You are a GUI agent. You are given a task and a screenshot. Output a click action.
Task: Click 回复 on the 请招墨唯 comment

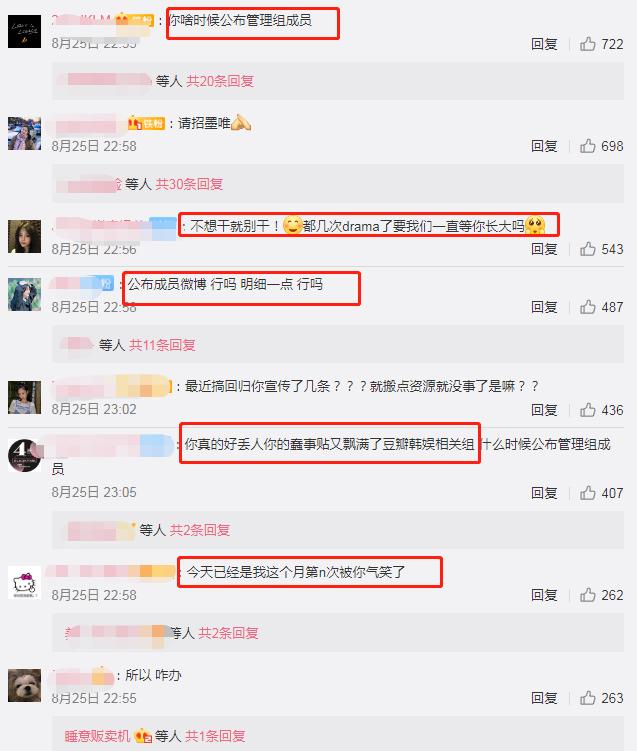point(544,146)
